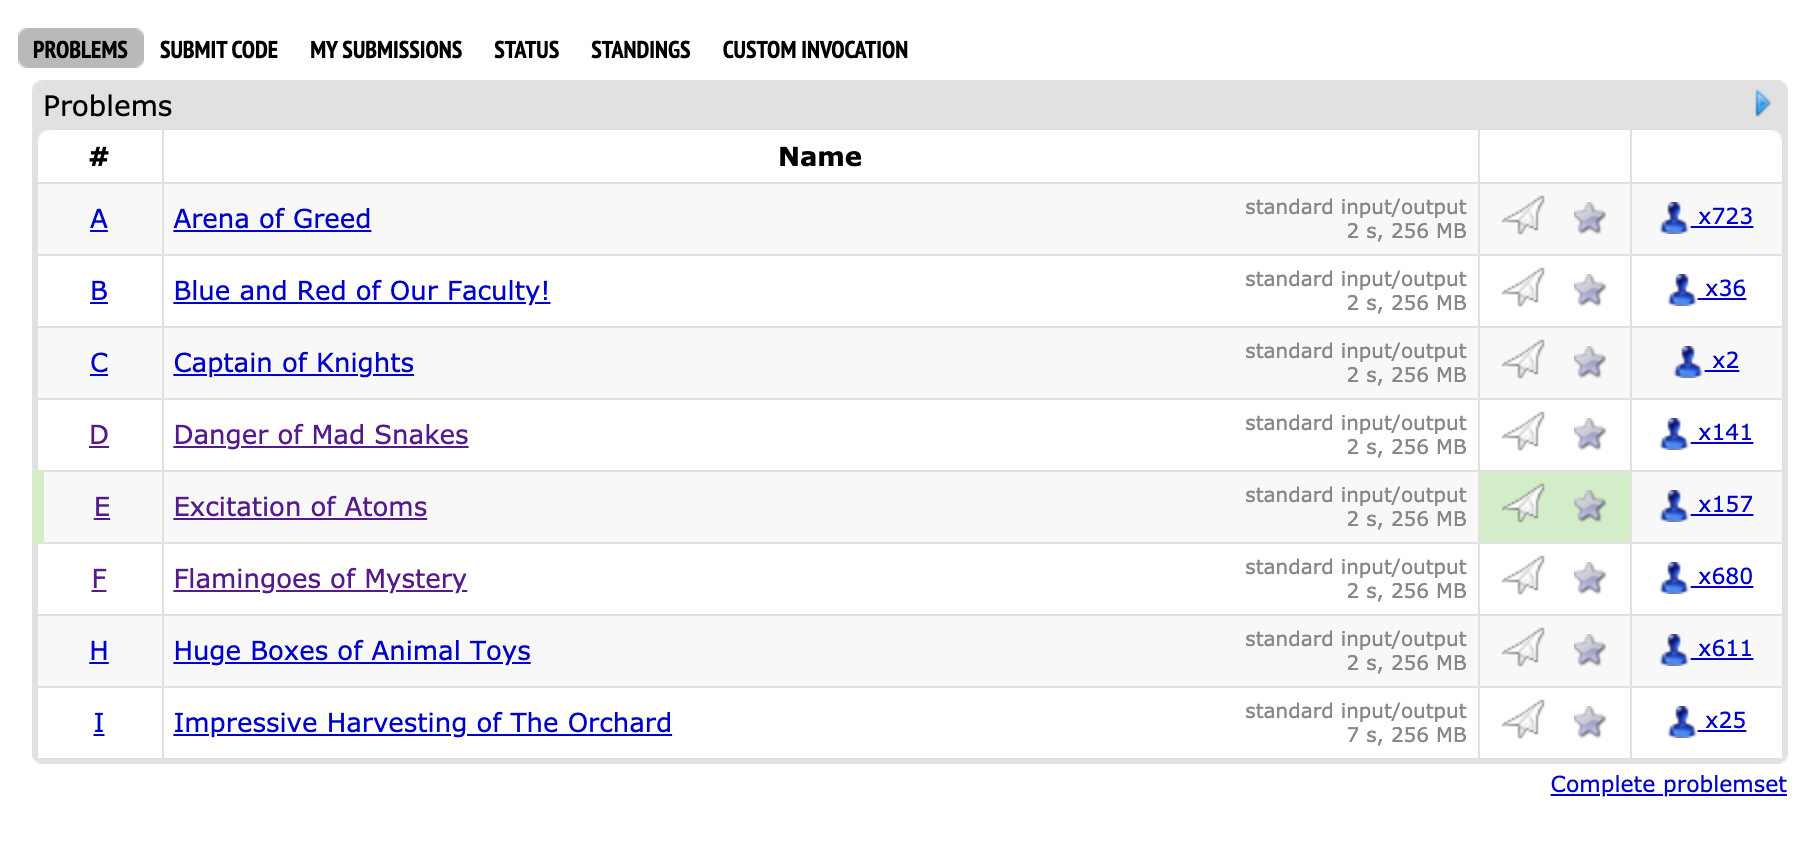
Task: Collapse the Problems panel blue arrow
Action: 1762,103
